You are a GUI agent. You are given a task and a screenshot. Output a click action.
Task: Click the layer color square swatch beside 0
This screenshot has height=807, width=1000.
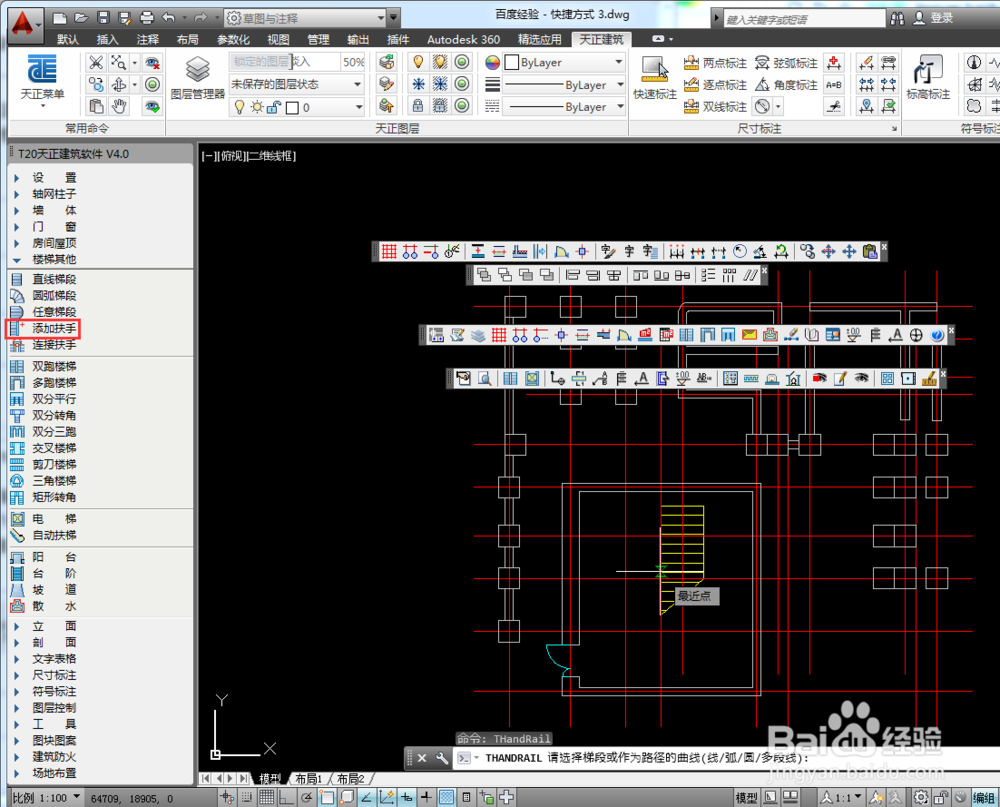(x=293, y=108)
